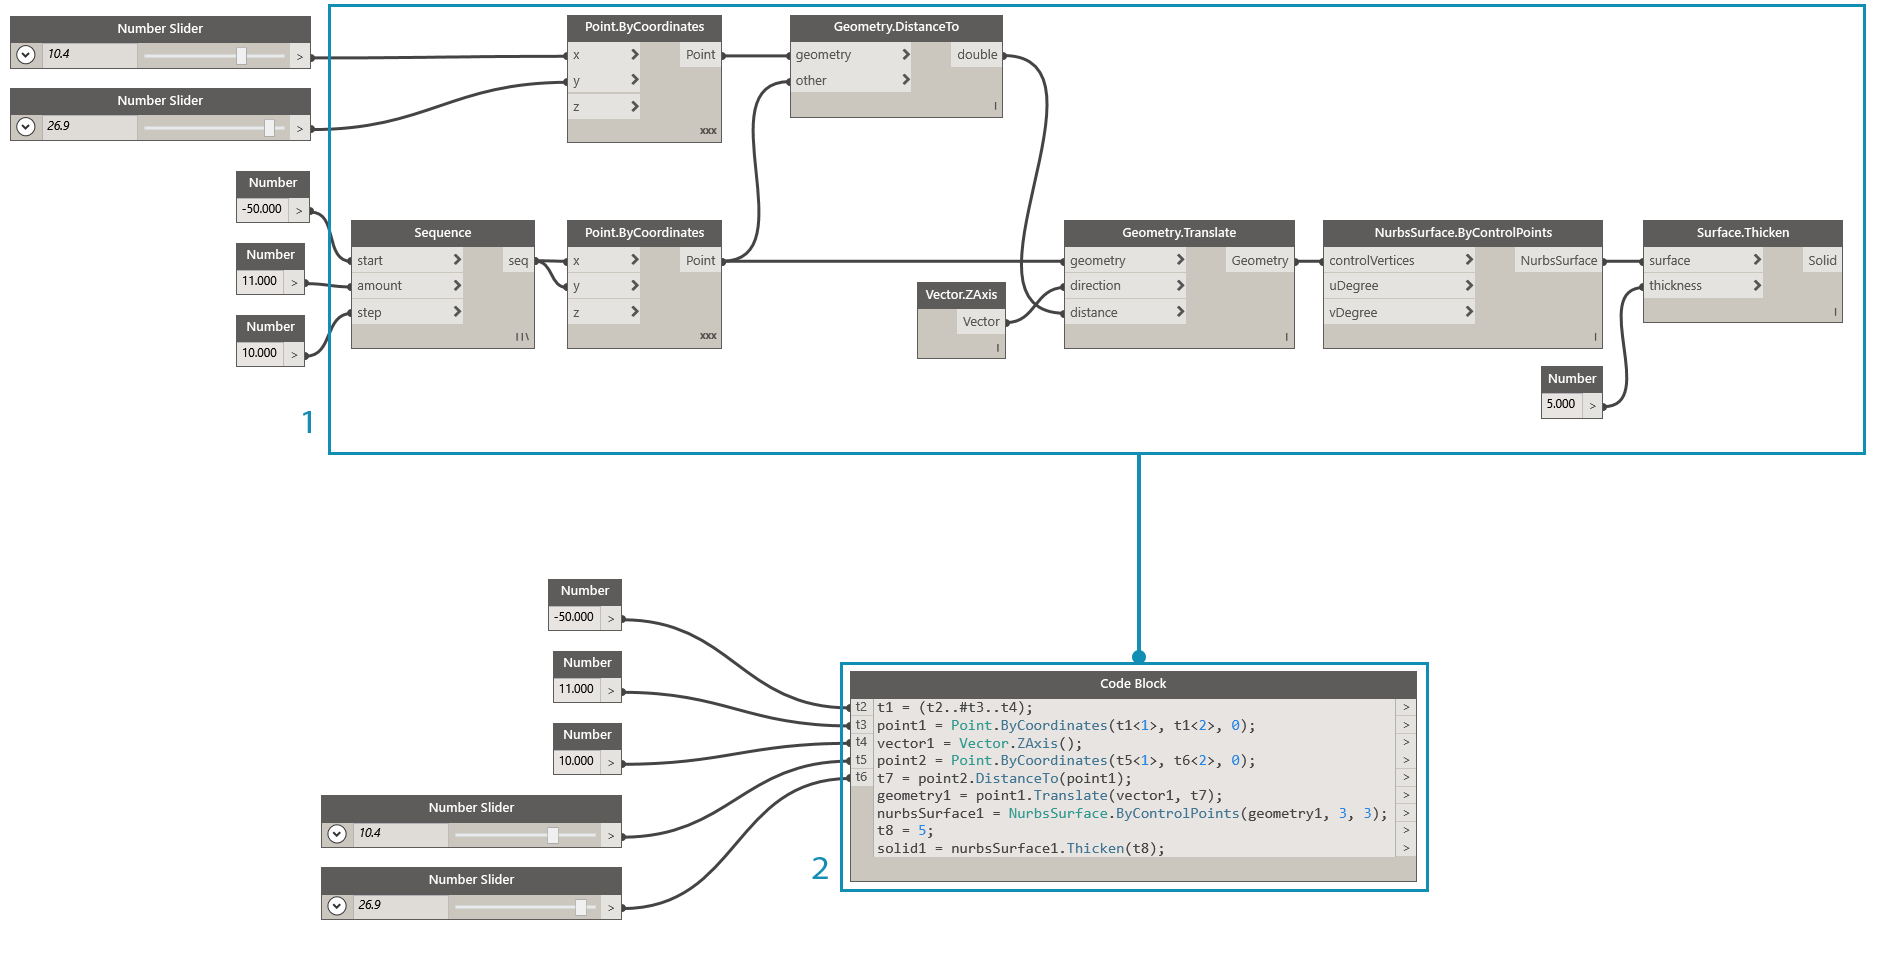Viewport: 1904px width, 966px height.
Task: Click the geometry input arrow on Geometry.Translate
Action: pyautogui.click(x=1181, y=260)
